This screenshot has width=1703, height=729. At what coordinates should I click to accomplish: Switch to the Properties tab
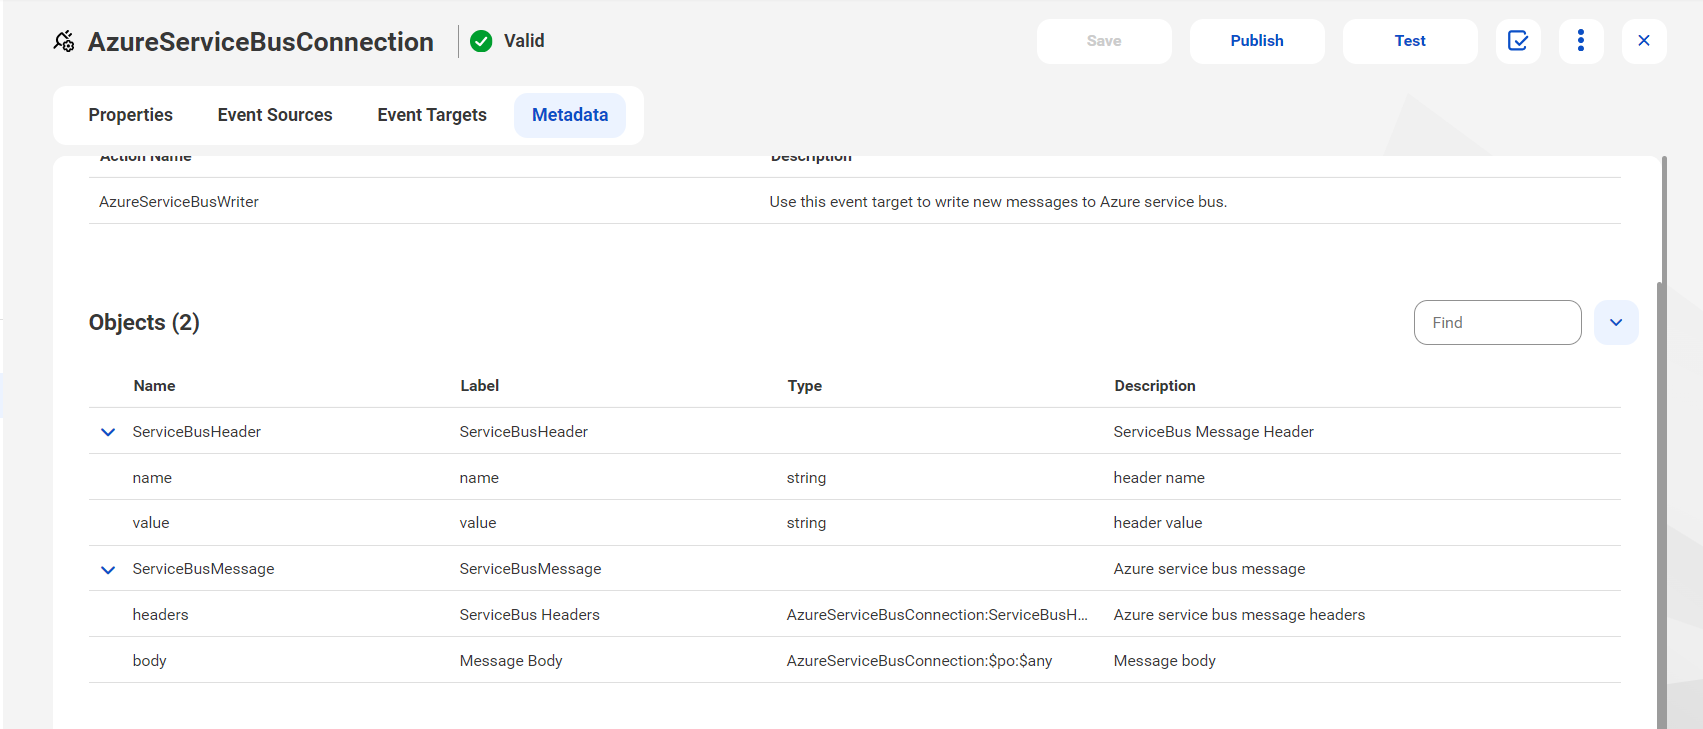(x=131, y=115)
